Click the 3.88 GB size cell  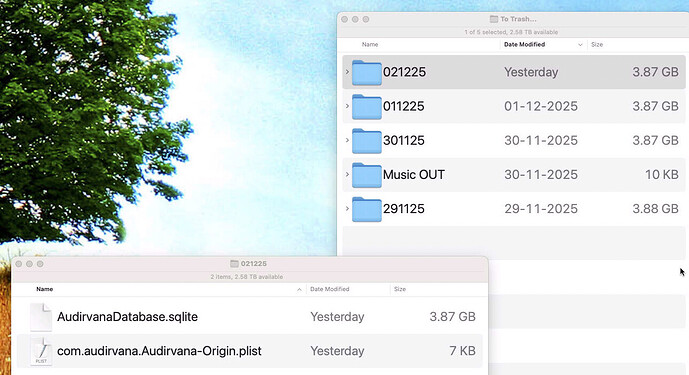pyautogui.click(x=655, y=209)
